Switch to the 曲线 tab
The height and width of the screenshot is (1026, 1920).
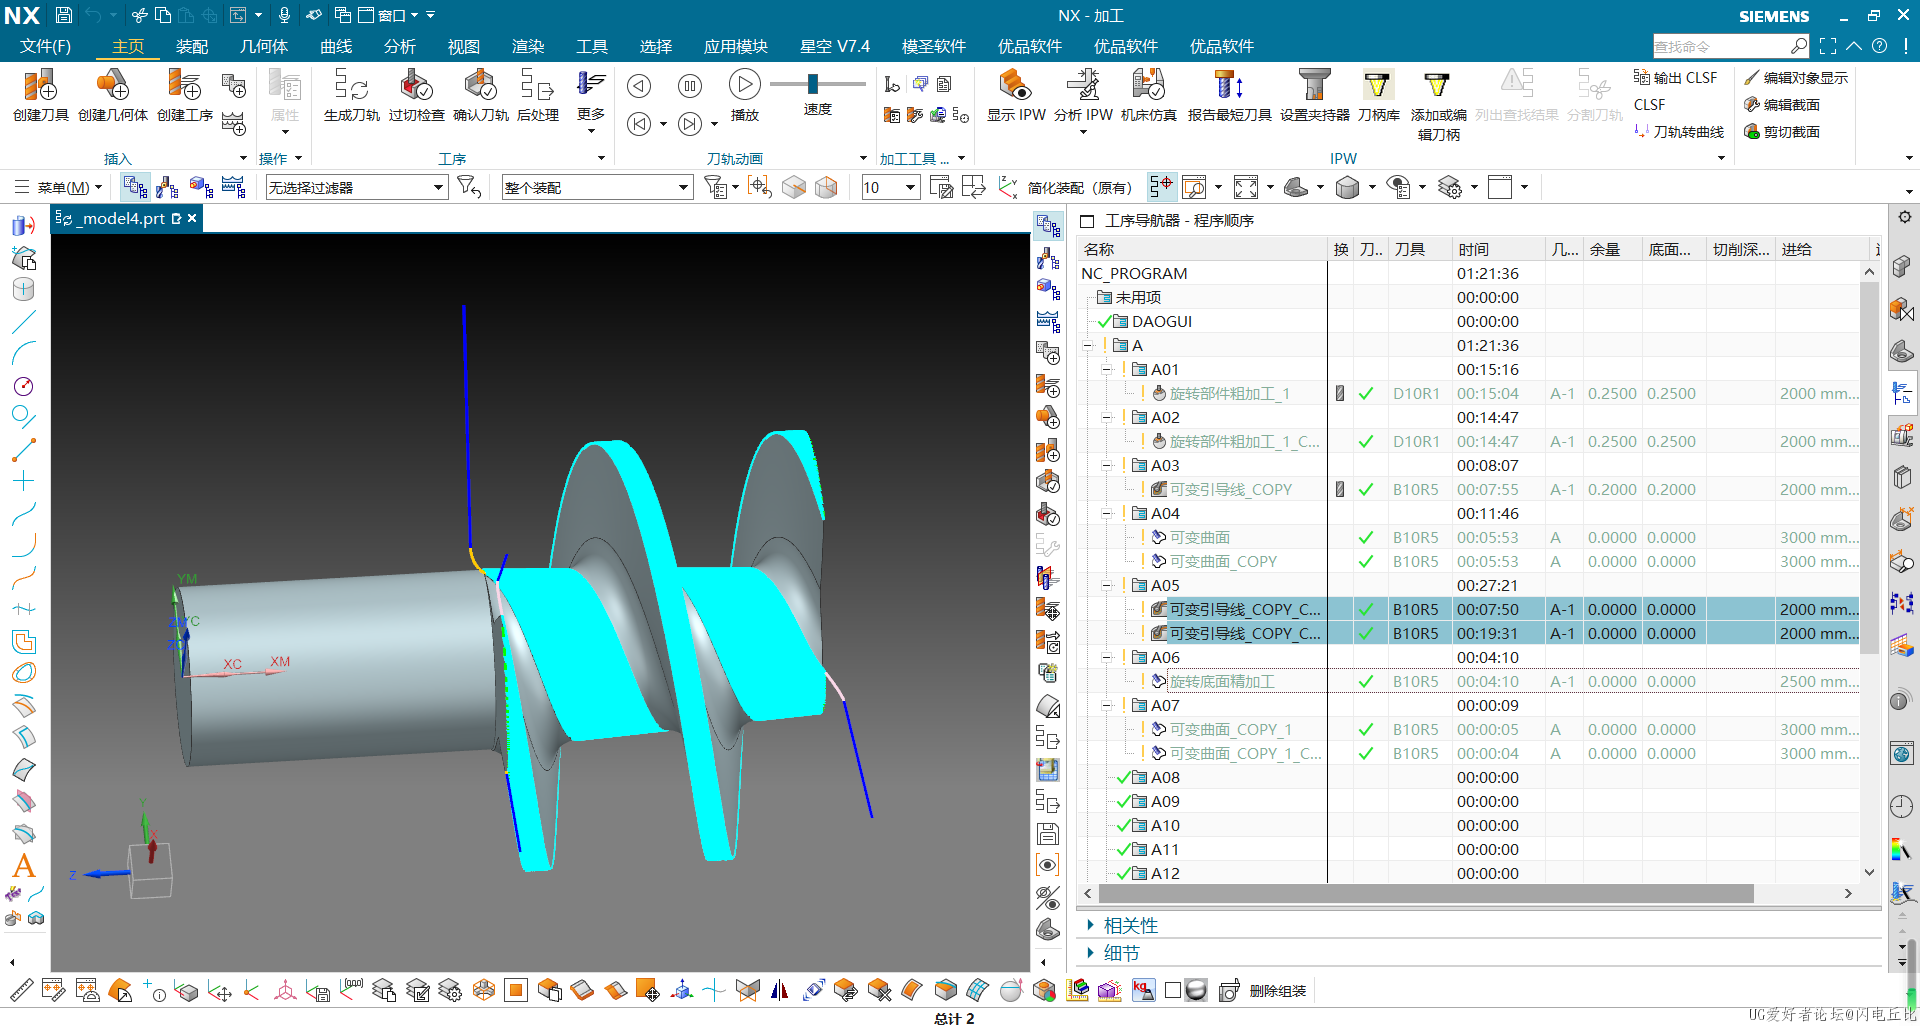point(336,46)
